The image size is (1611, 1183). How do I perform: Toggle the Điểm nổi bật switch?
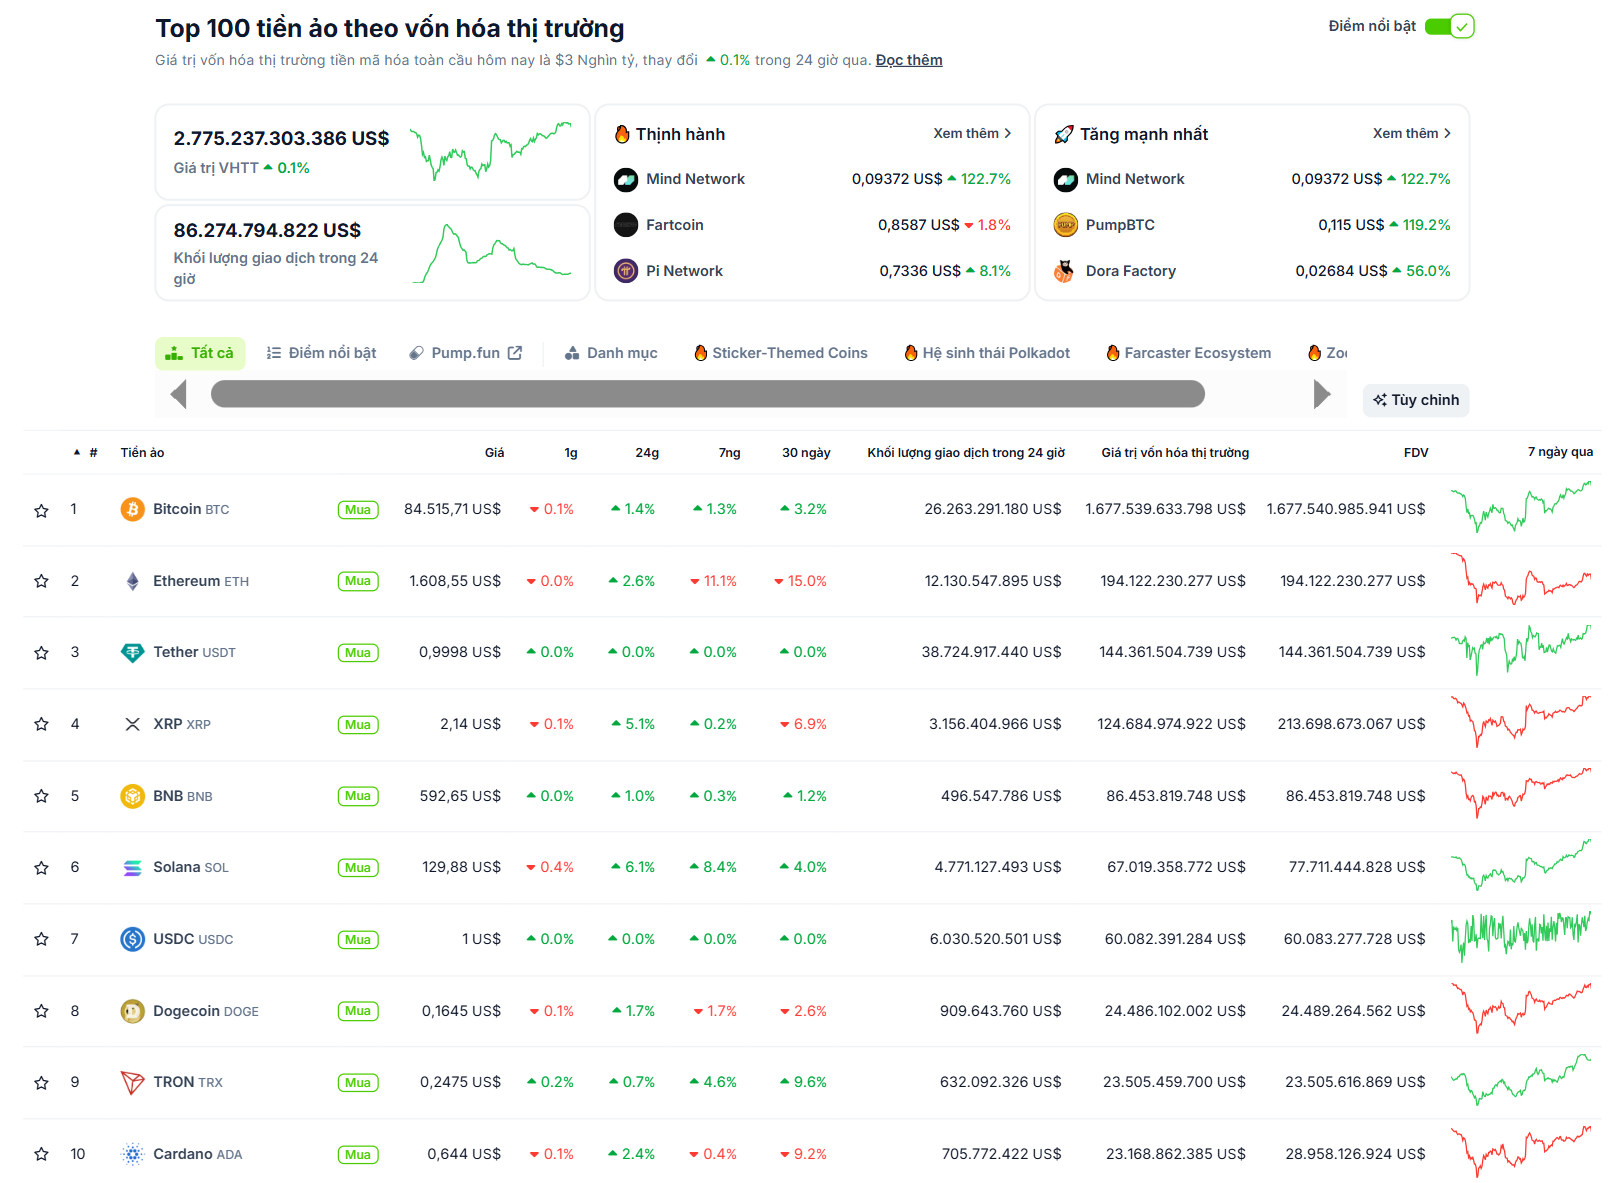1449,26
